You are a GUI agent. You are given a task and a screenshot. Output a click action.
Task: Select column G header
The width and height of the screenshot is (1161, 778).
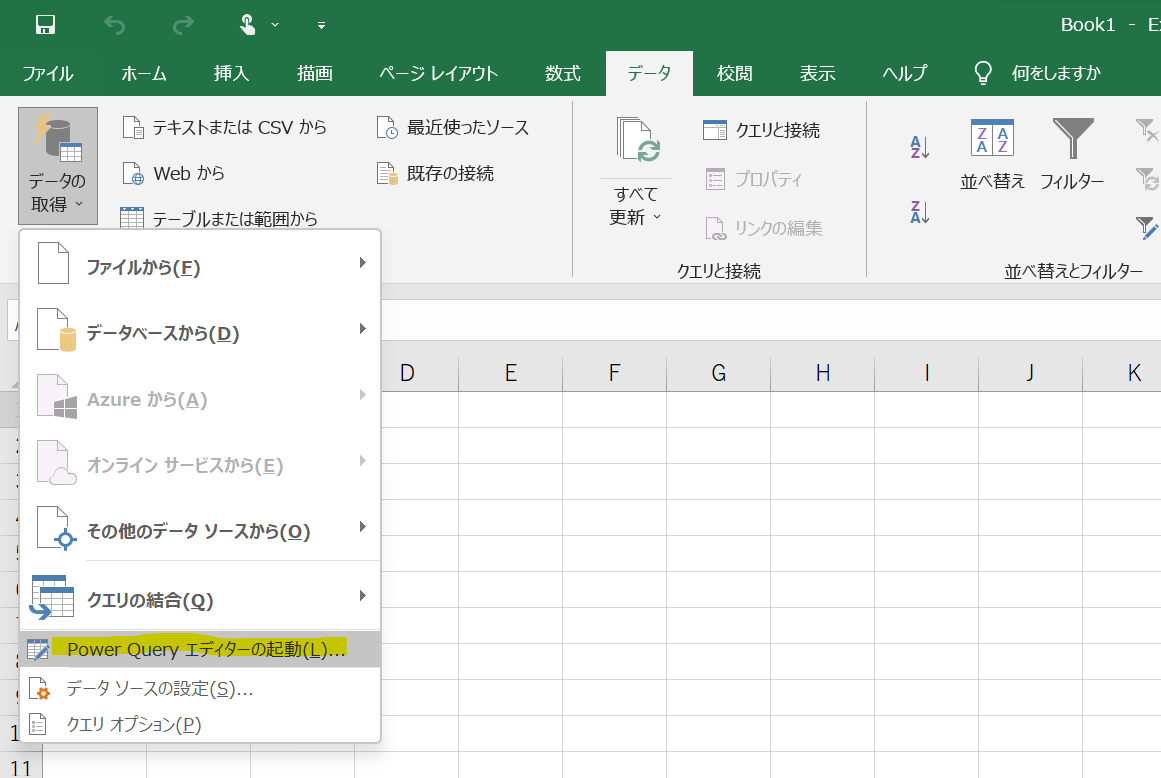click(718, 372)
